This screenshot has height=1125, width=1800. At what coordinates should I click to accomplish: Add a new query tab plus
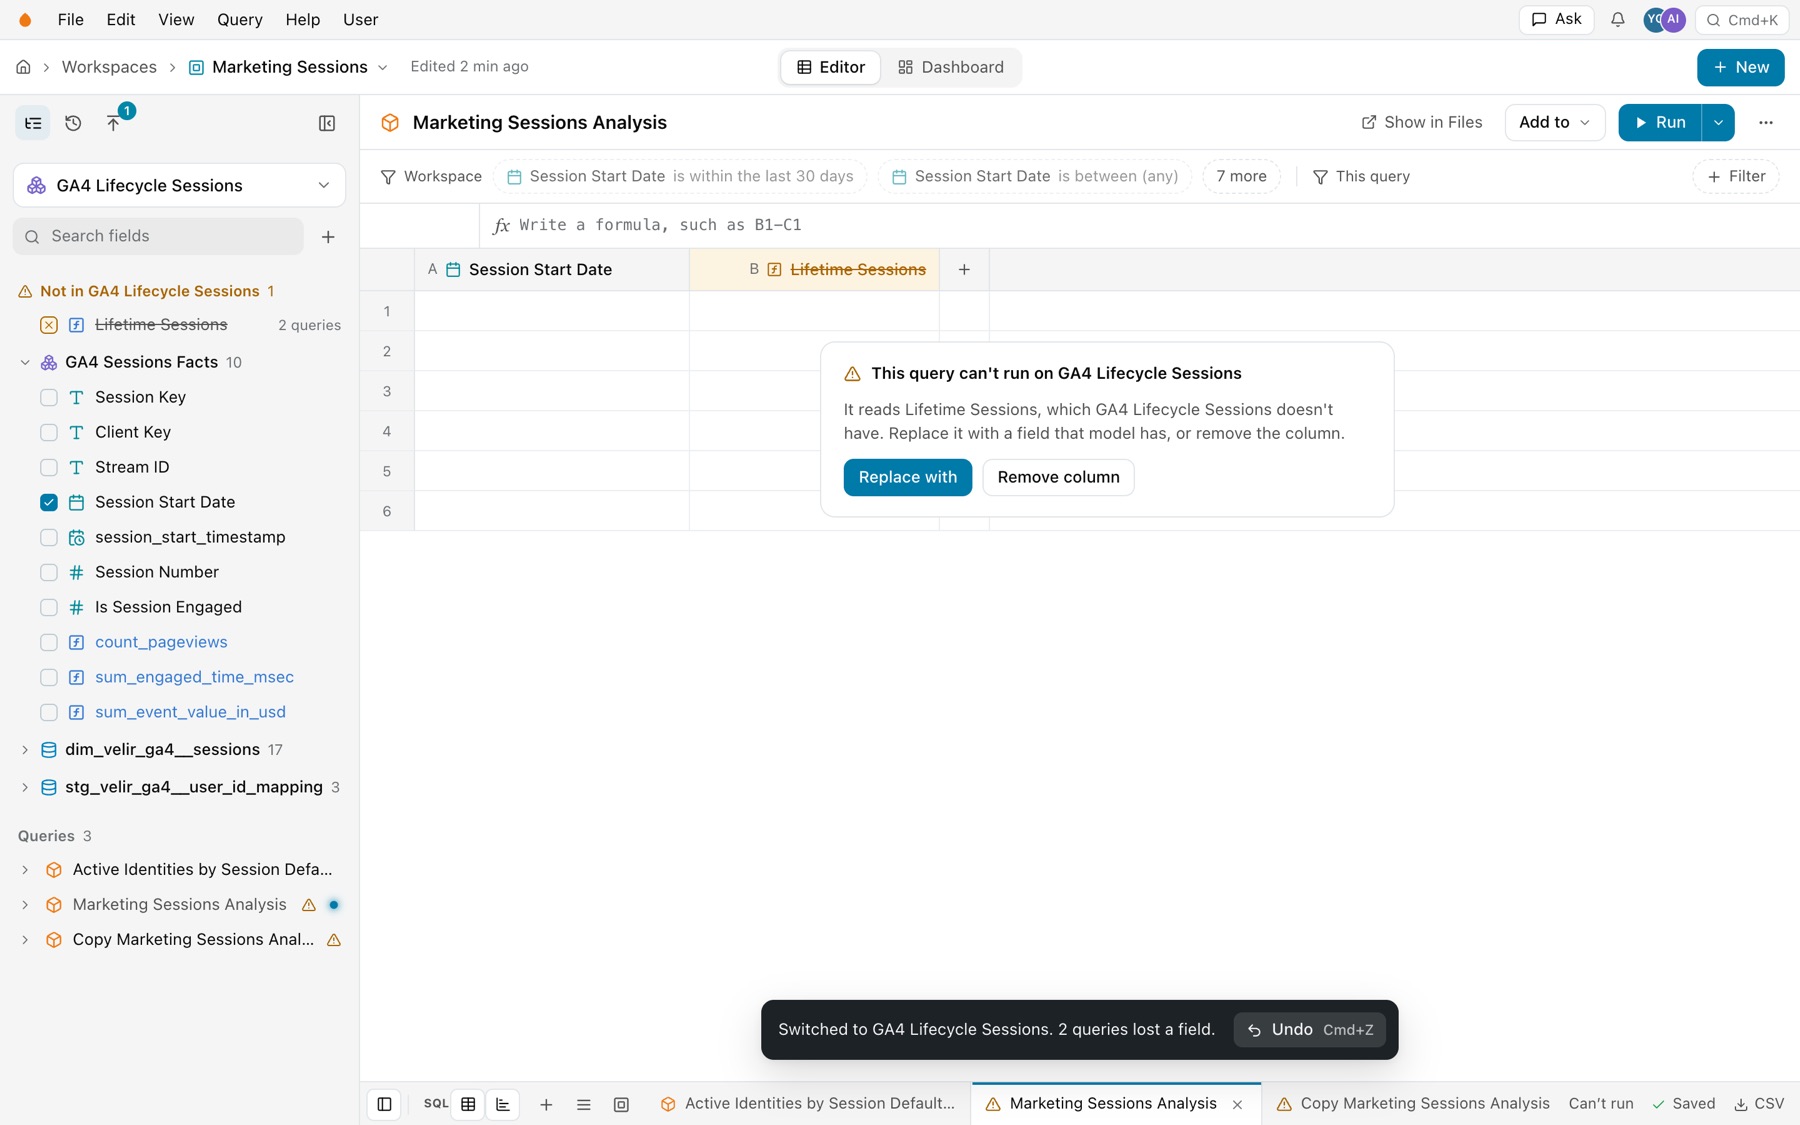[x=546, y=1104]
